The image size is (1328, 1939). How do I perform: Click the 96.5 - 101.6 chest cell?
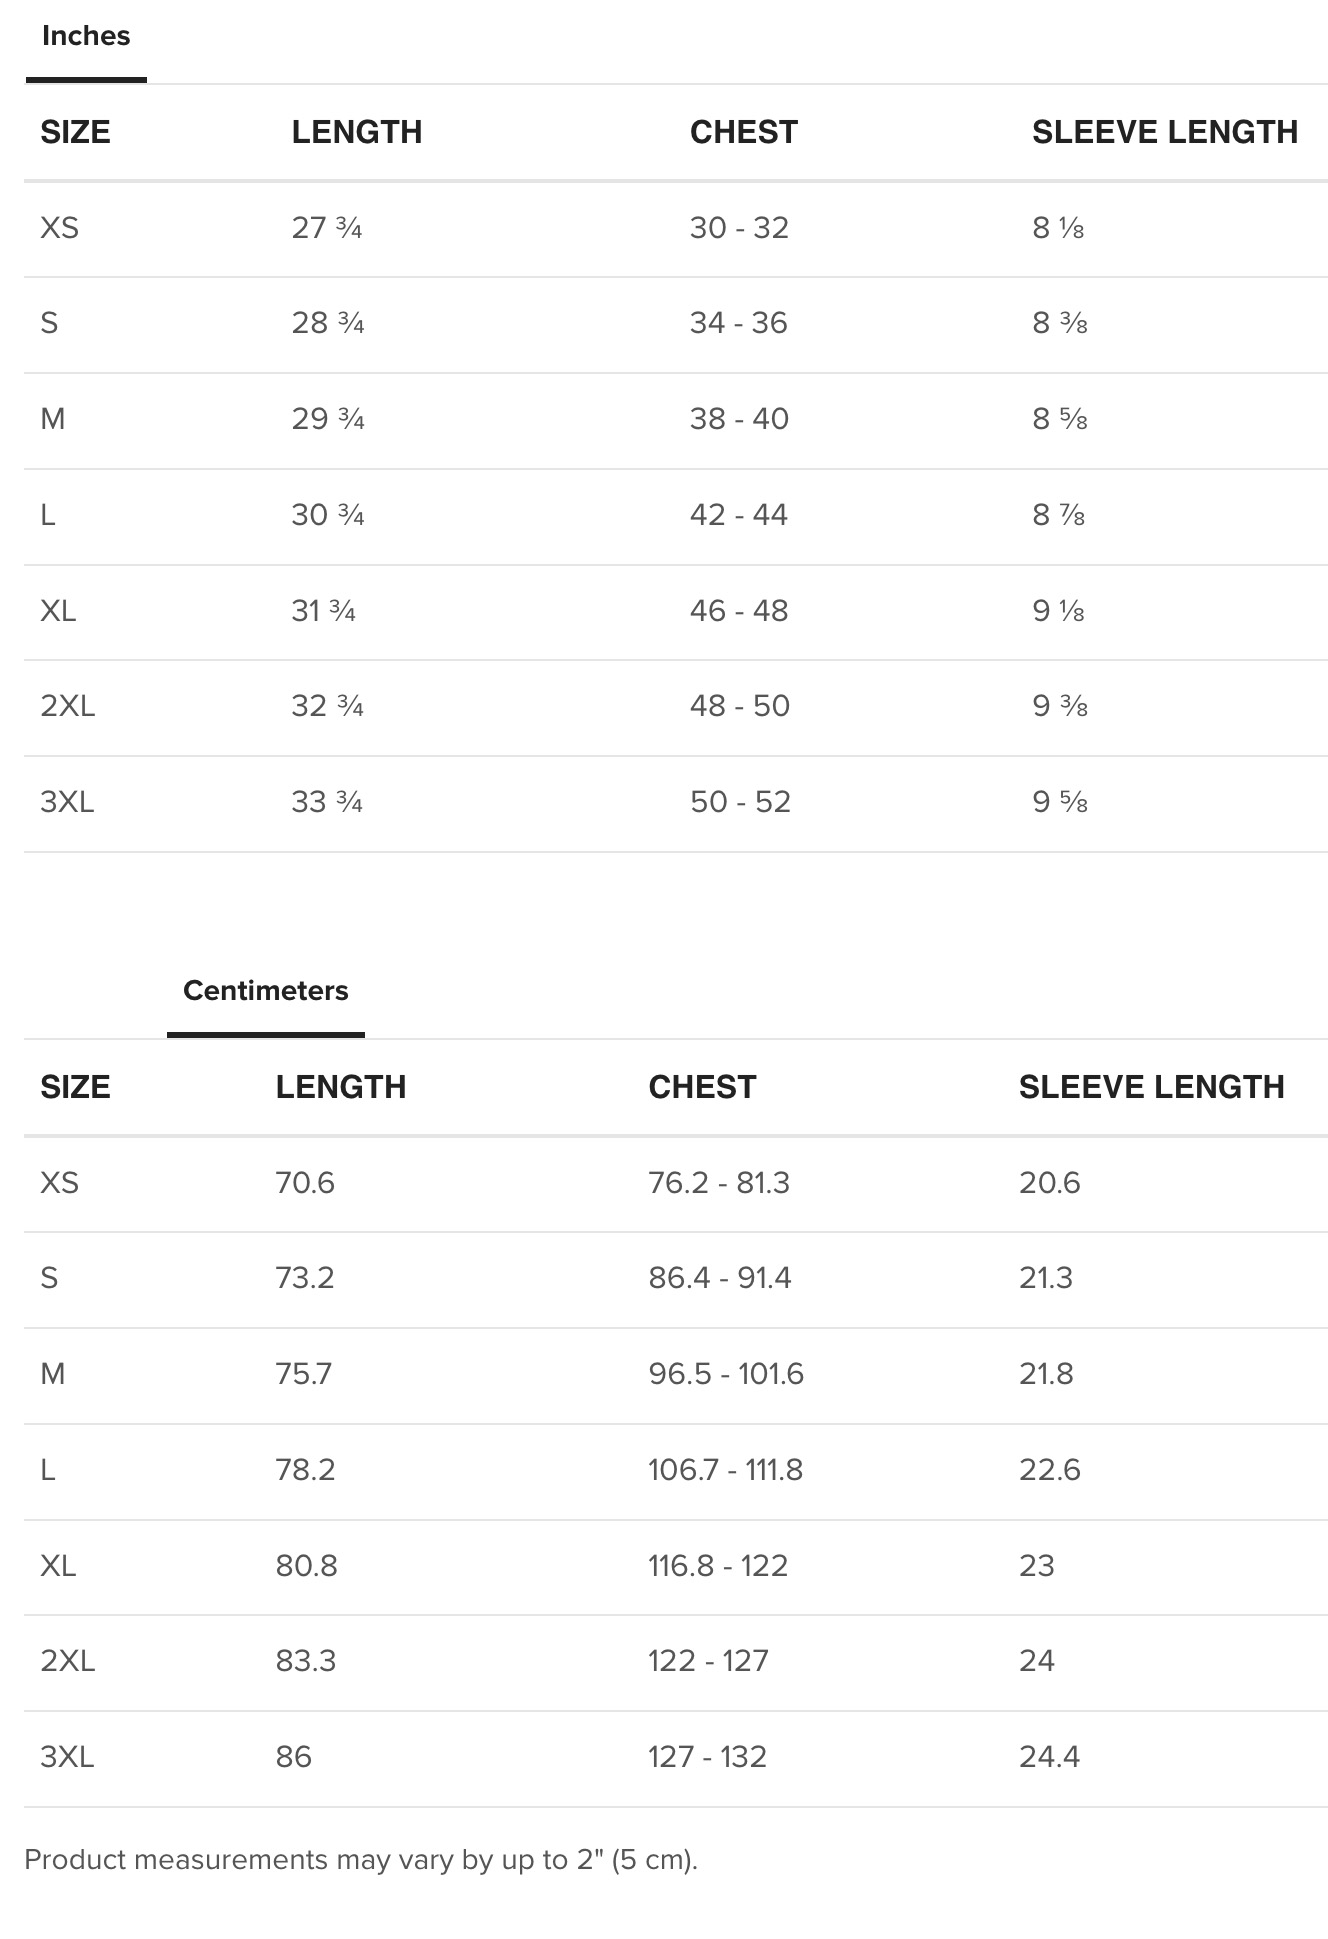(x=726, y=1374)
